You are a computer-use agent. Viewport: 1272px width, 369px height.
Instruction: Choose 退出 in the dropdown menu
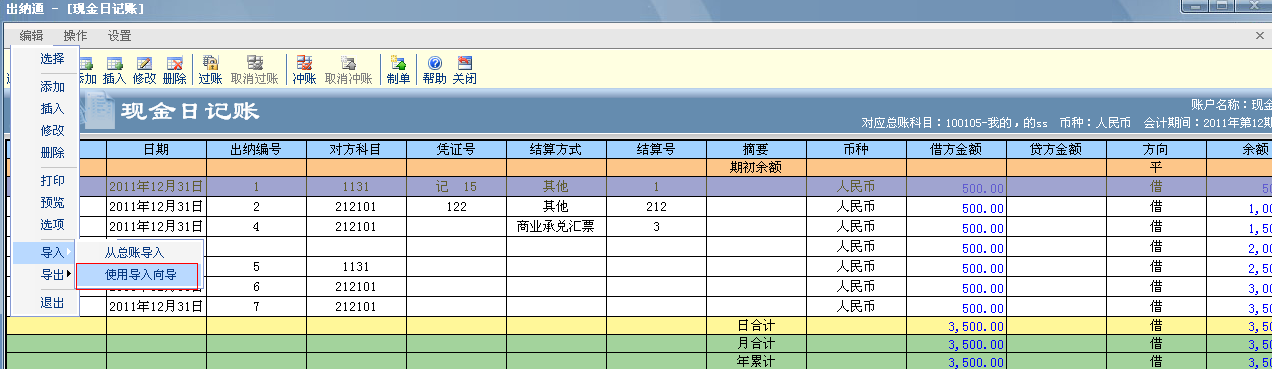(x=46, y=303)
